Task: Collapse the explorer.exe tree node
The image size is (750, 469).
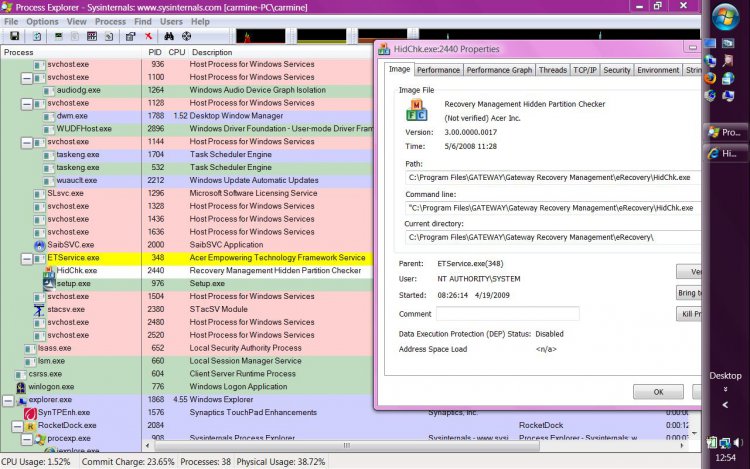Action: click(8, 400)
